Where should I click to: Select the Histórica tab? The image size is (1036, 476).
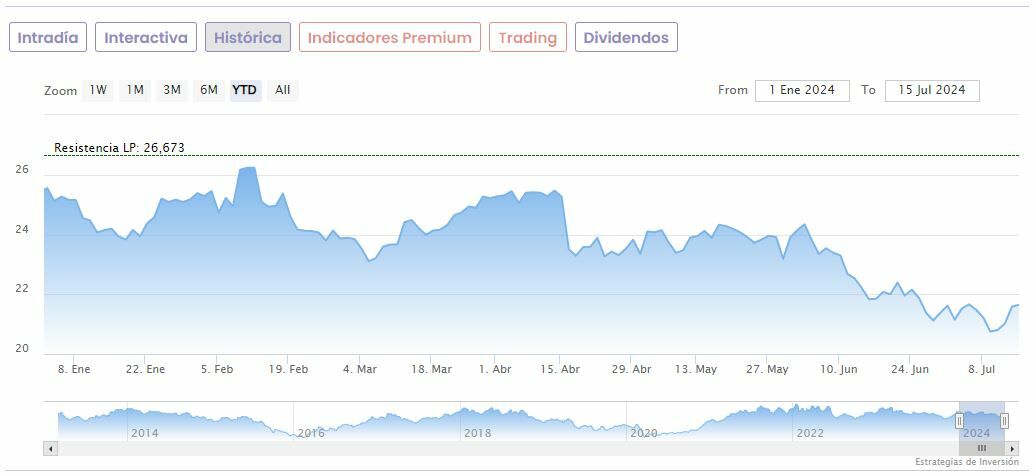click(x=248, y=38)
